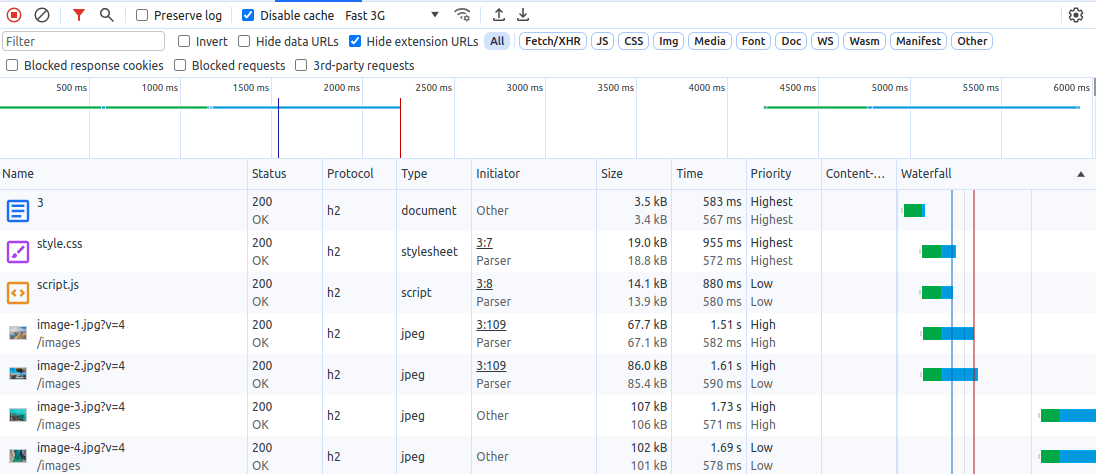This screenshot has width=1096, height=474.
Task: Import HAR file upload icon
Action: 498,15
